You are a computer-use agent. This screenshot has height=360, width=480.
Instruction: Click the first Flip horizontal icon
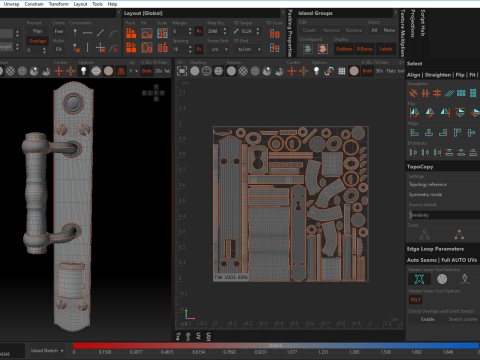click(x=414, y=113)
